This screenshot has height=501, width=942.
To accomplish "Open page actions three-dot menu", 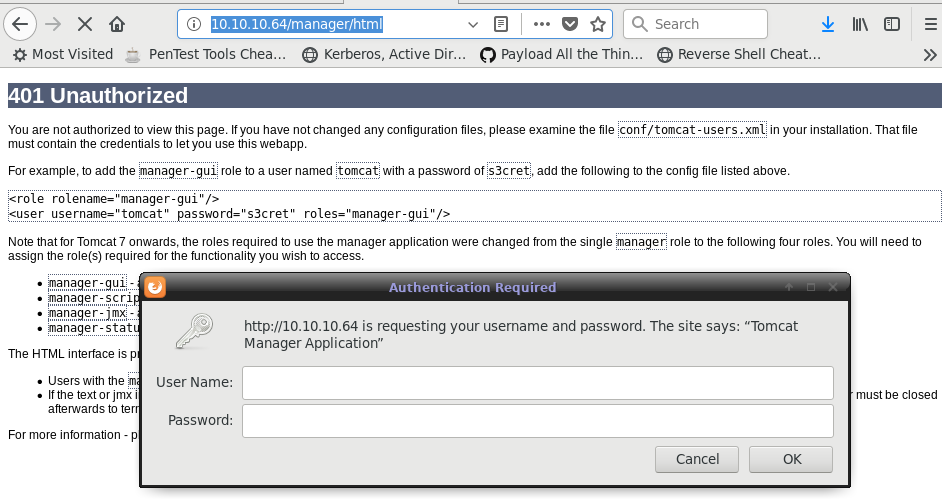I will tap(541, 24).
